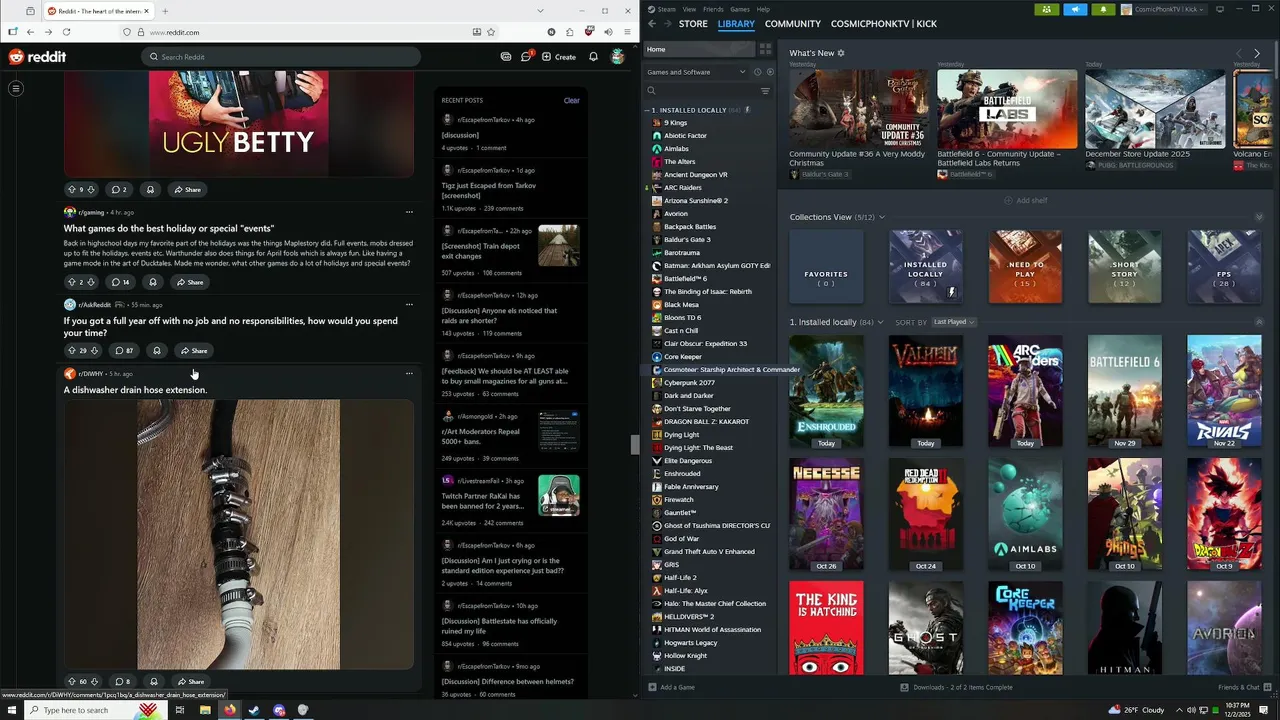Image resolution: width=1280 pixels, height=720 pixels.
Task: Open the Steam Friends menu
Action: coord(713,9)
